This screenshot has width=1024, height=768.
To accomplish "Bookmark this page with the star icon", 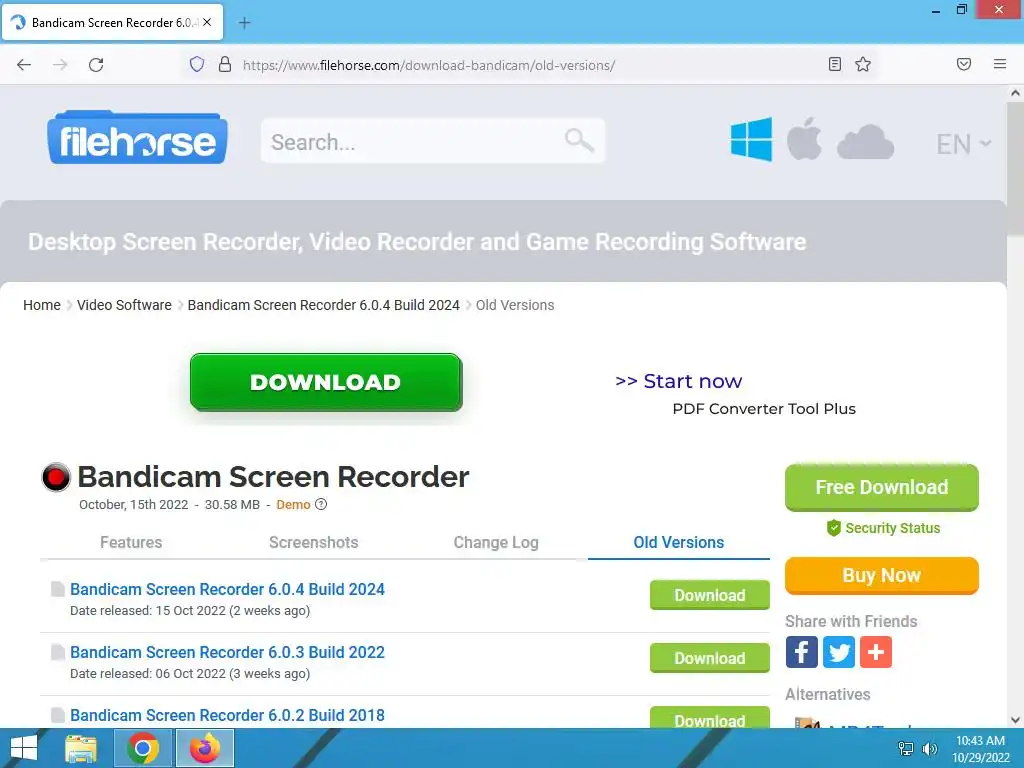I will click(863, 64).
